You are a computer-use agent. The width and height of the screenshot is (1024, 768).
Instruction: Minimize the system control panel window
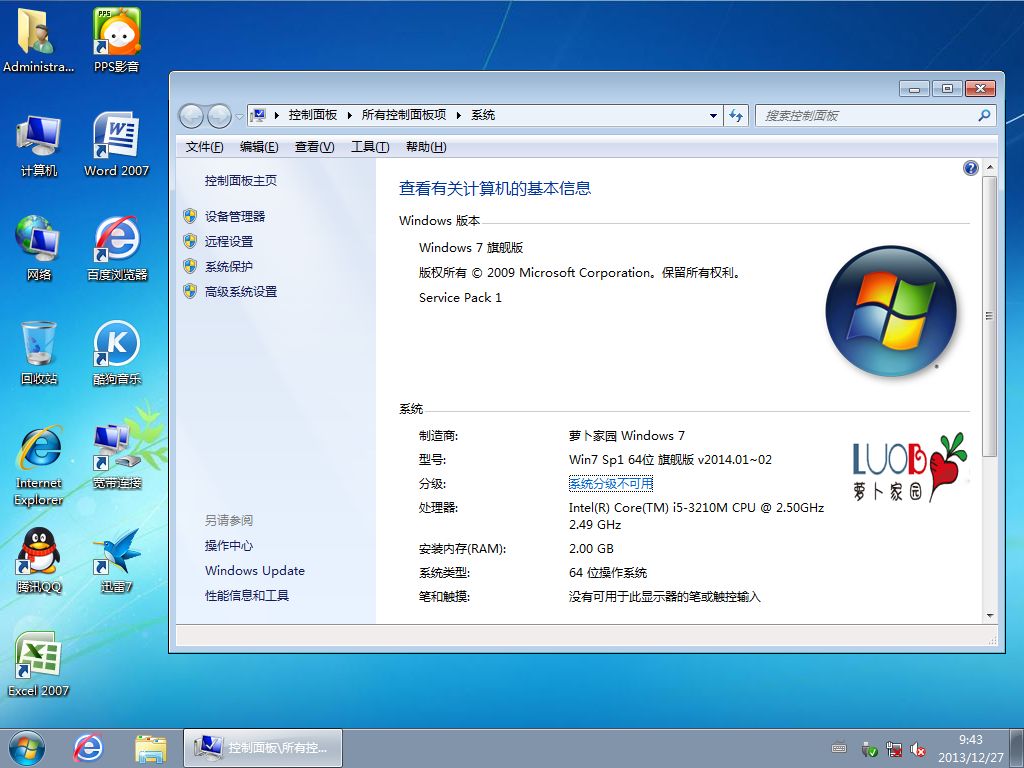[914, 89]
